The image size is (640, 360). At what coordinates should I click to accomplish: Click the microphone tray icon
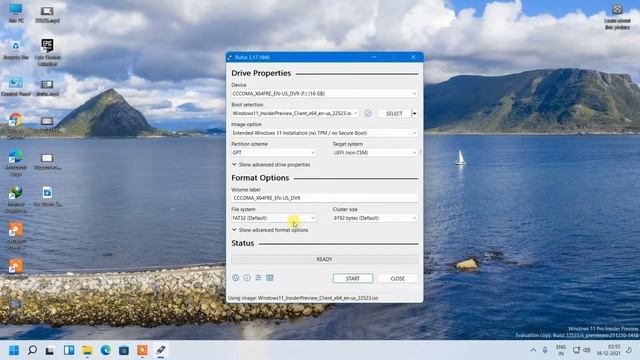click(x=545, y=350)
